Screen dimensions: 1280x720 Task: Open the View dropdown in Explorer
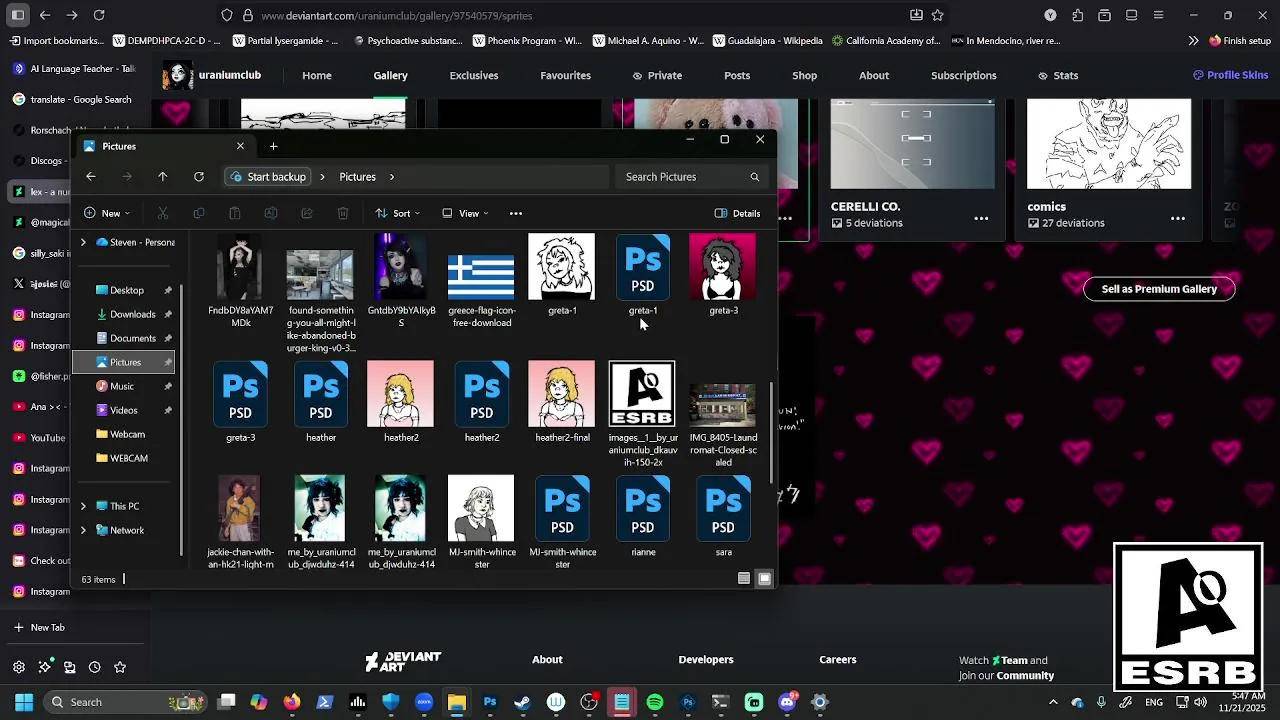pos(466,213)
